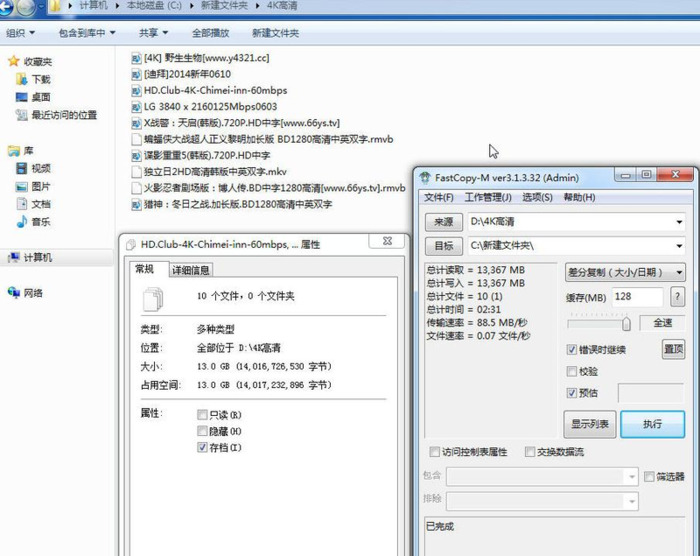Click the 缓存(MB) buffer size field
Screen dimensions: 700x556
[x=637, y=297]
